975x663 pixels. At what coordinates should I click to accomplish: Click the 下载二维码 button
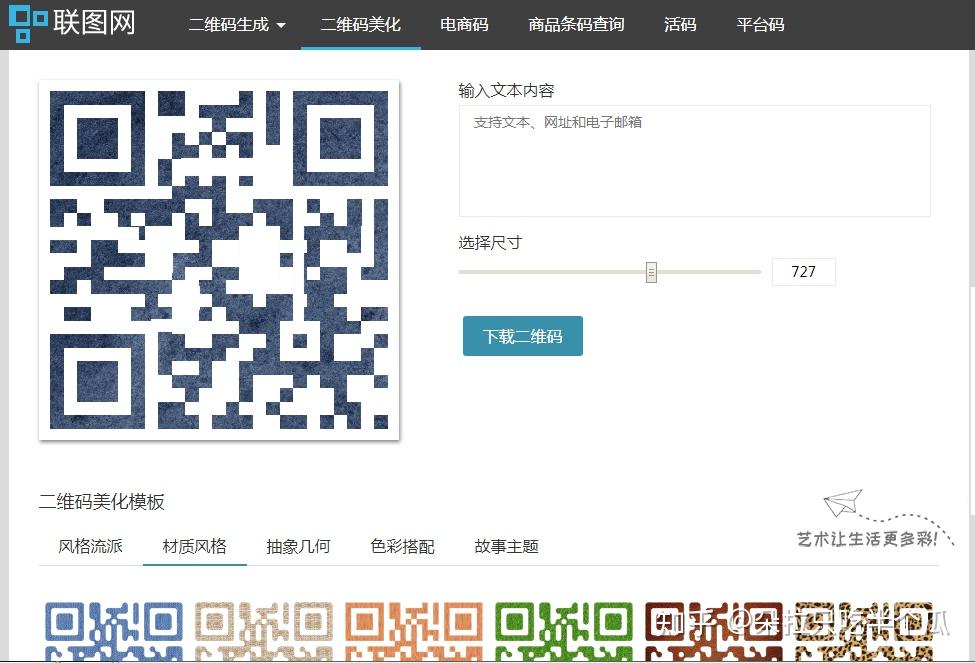(x=522, y=336)
